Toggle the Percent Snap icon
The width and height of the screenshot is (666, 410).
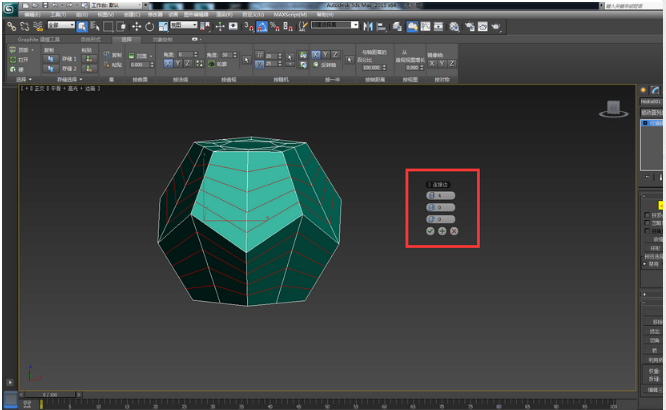275,27
